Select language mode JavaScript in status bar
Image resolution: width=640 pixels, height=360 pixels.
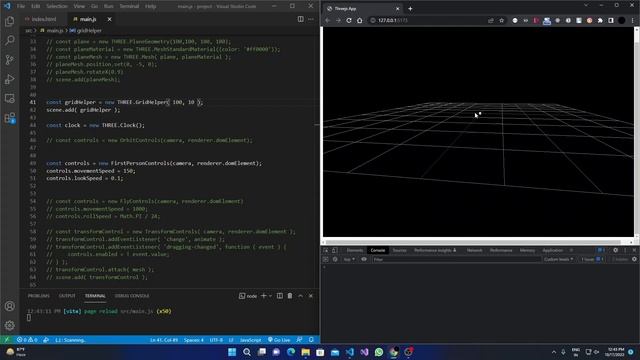coord(250,340)
